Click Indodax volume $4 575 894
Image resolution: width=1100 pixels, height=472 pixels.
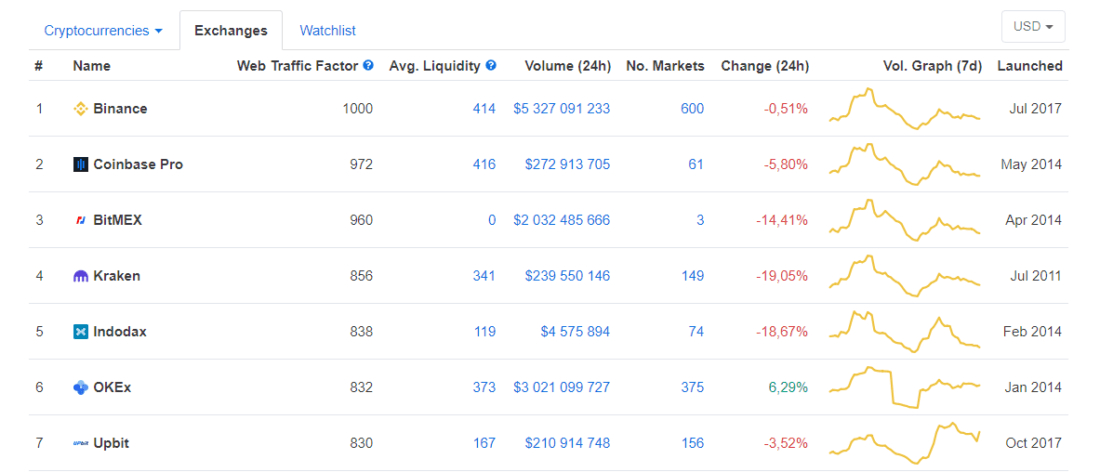pos(575,332)
